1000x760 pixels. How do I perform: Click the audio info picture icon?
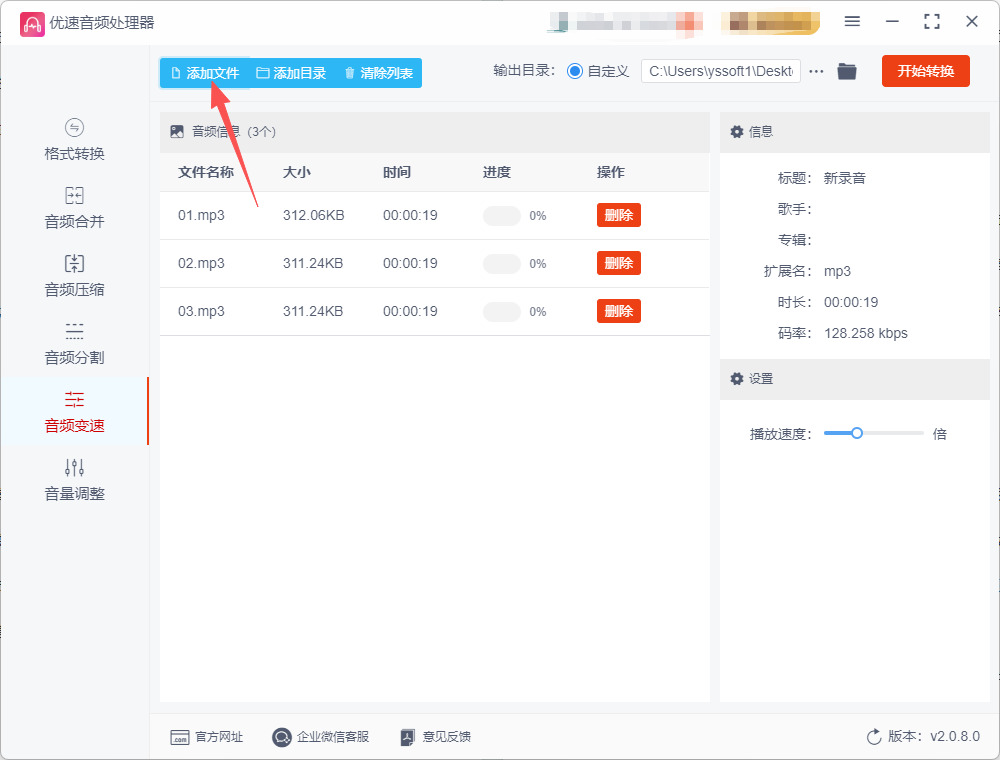[177, 131]
